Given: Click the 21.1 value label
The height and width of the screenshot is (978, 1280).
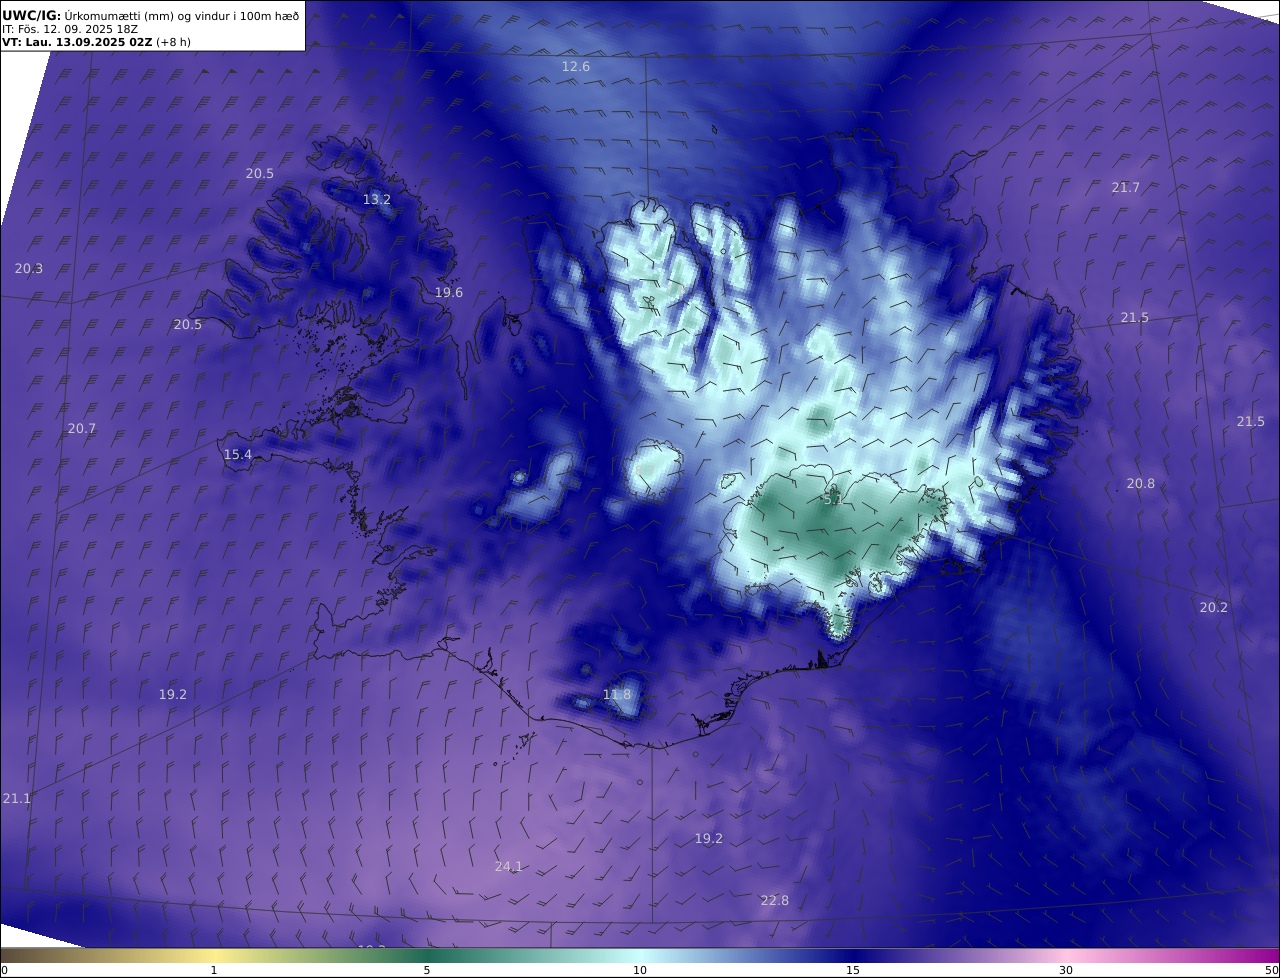Looking at the screenshot, I should click(16, 799).
